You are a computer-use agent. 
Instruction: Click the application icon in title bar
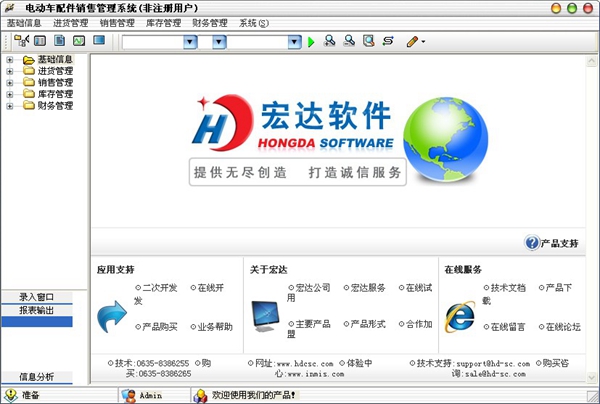(x=10, y=8)
